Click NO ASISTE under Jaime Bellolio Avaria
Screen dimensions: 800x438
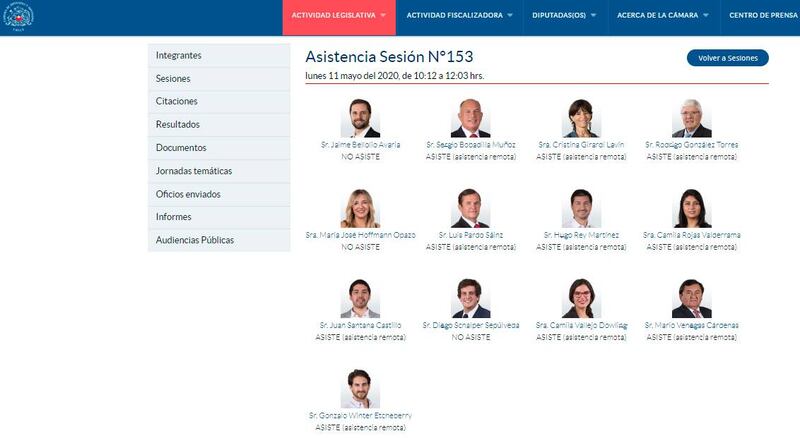[x=360, y=157]
